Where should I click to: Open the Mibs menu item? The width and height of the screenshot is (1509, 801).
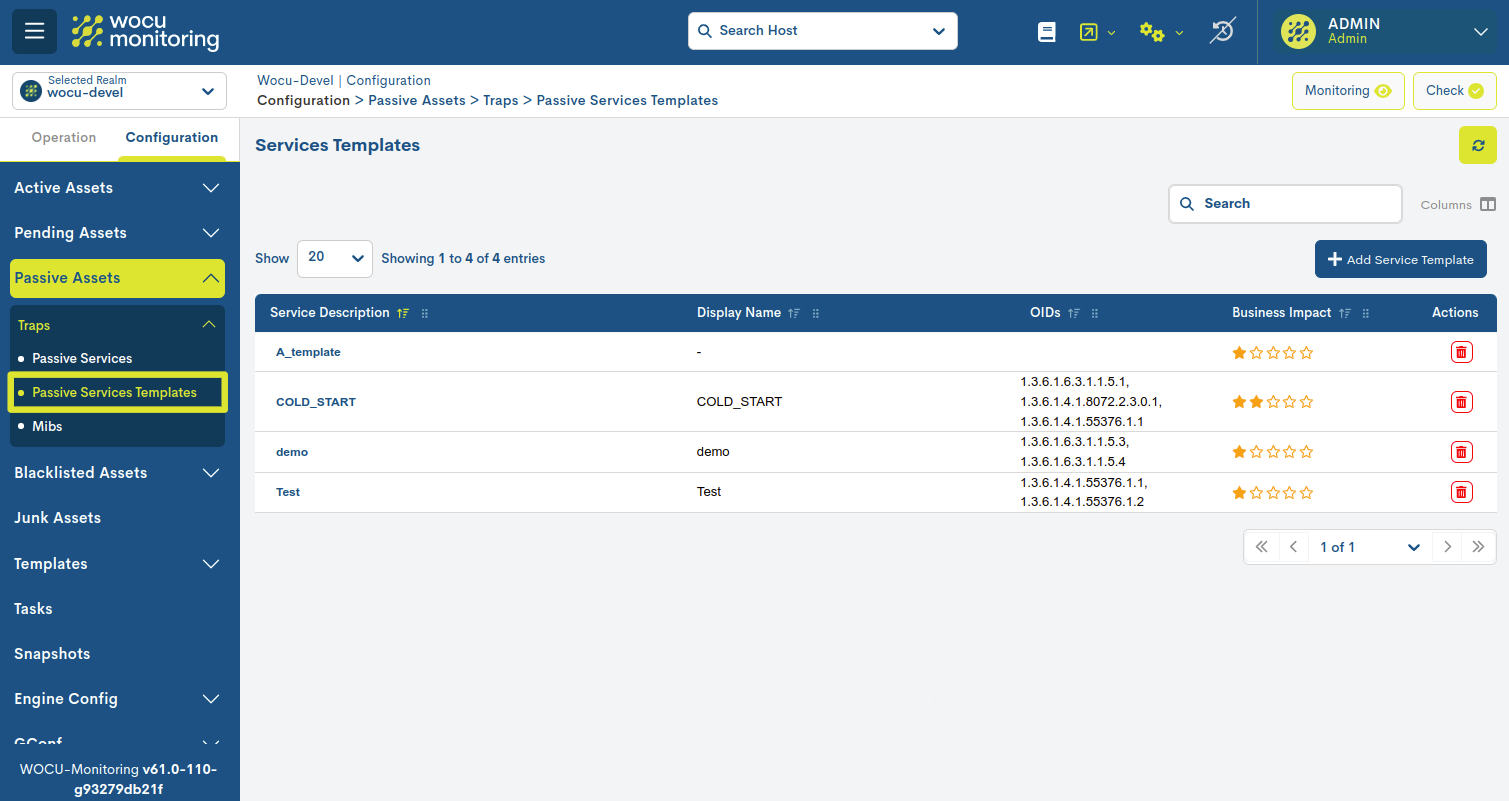[47, 426]
